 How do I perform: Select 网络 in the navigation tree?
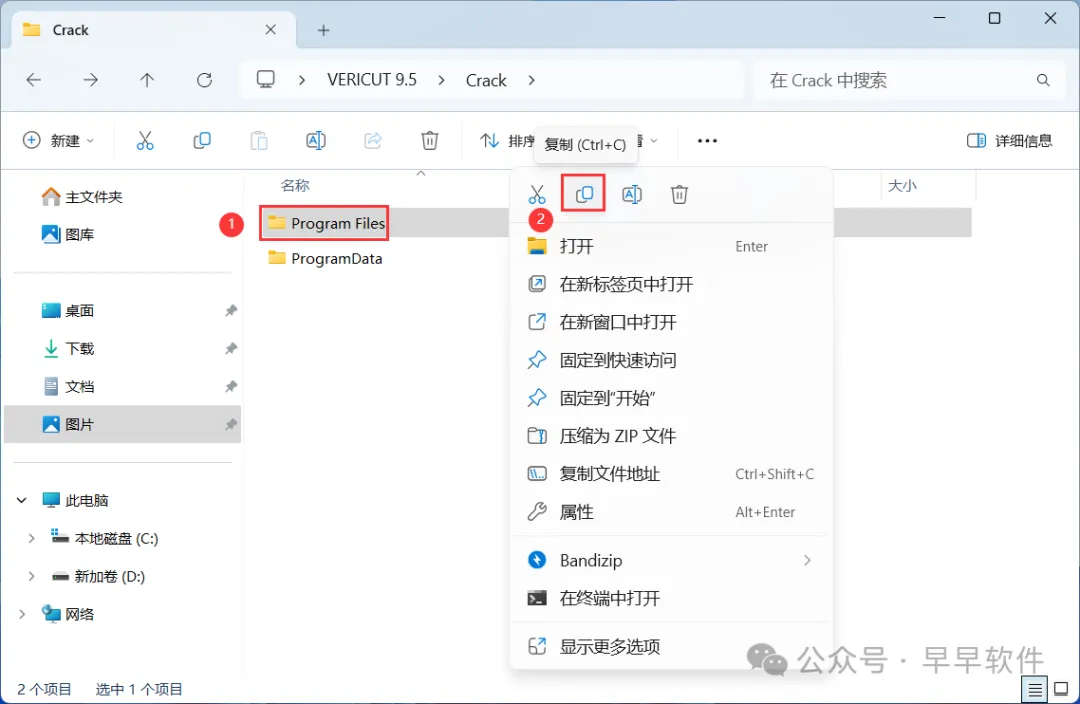[x=68, y=614]
